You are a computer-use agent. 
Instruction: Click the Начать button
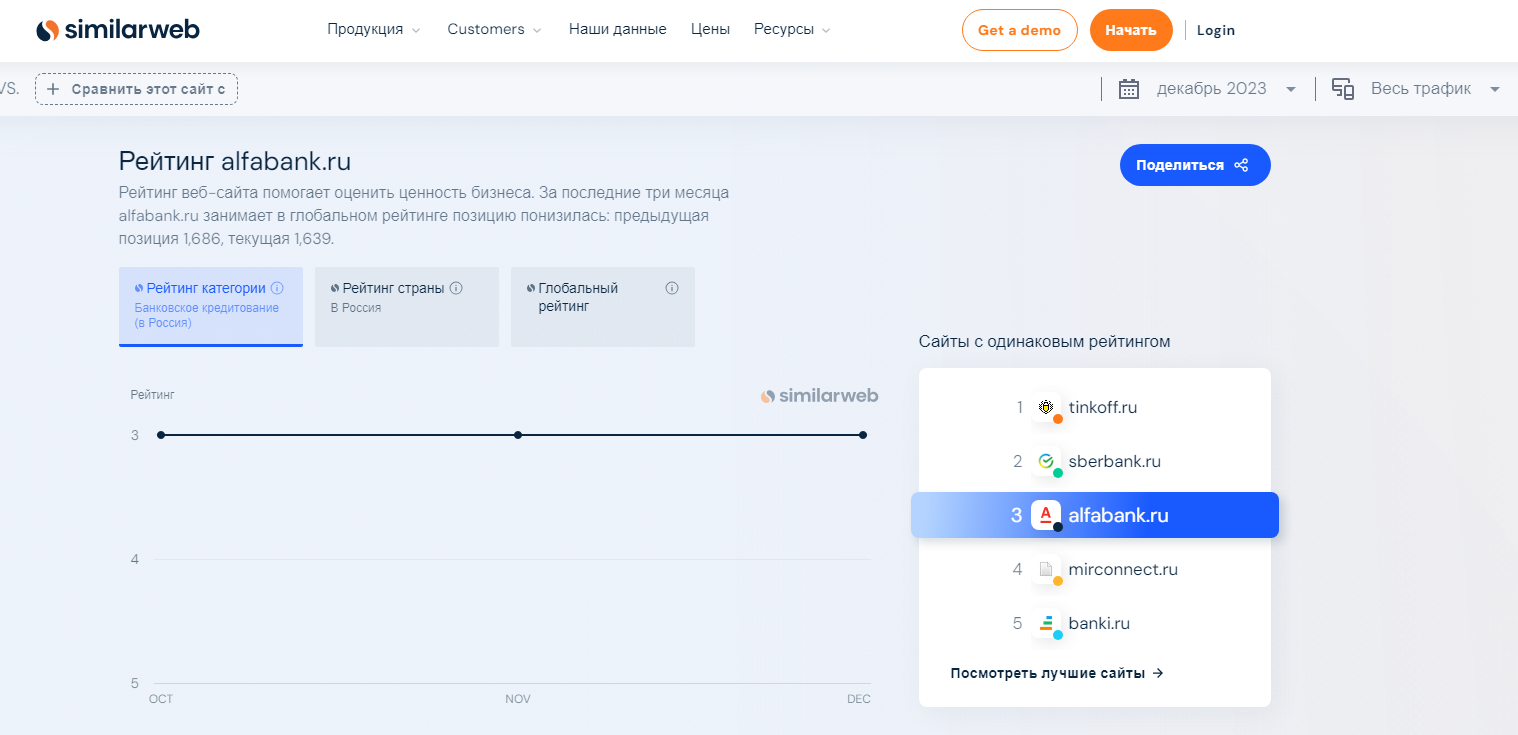[1131, 30]
